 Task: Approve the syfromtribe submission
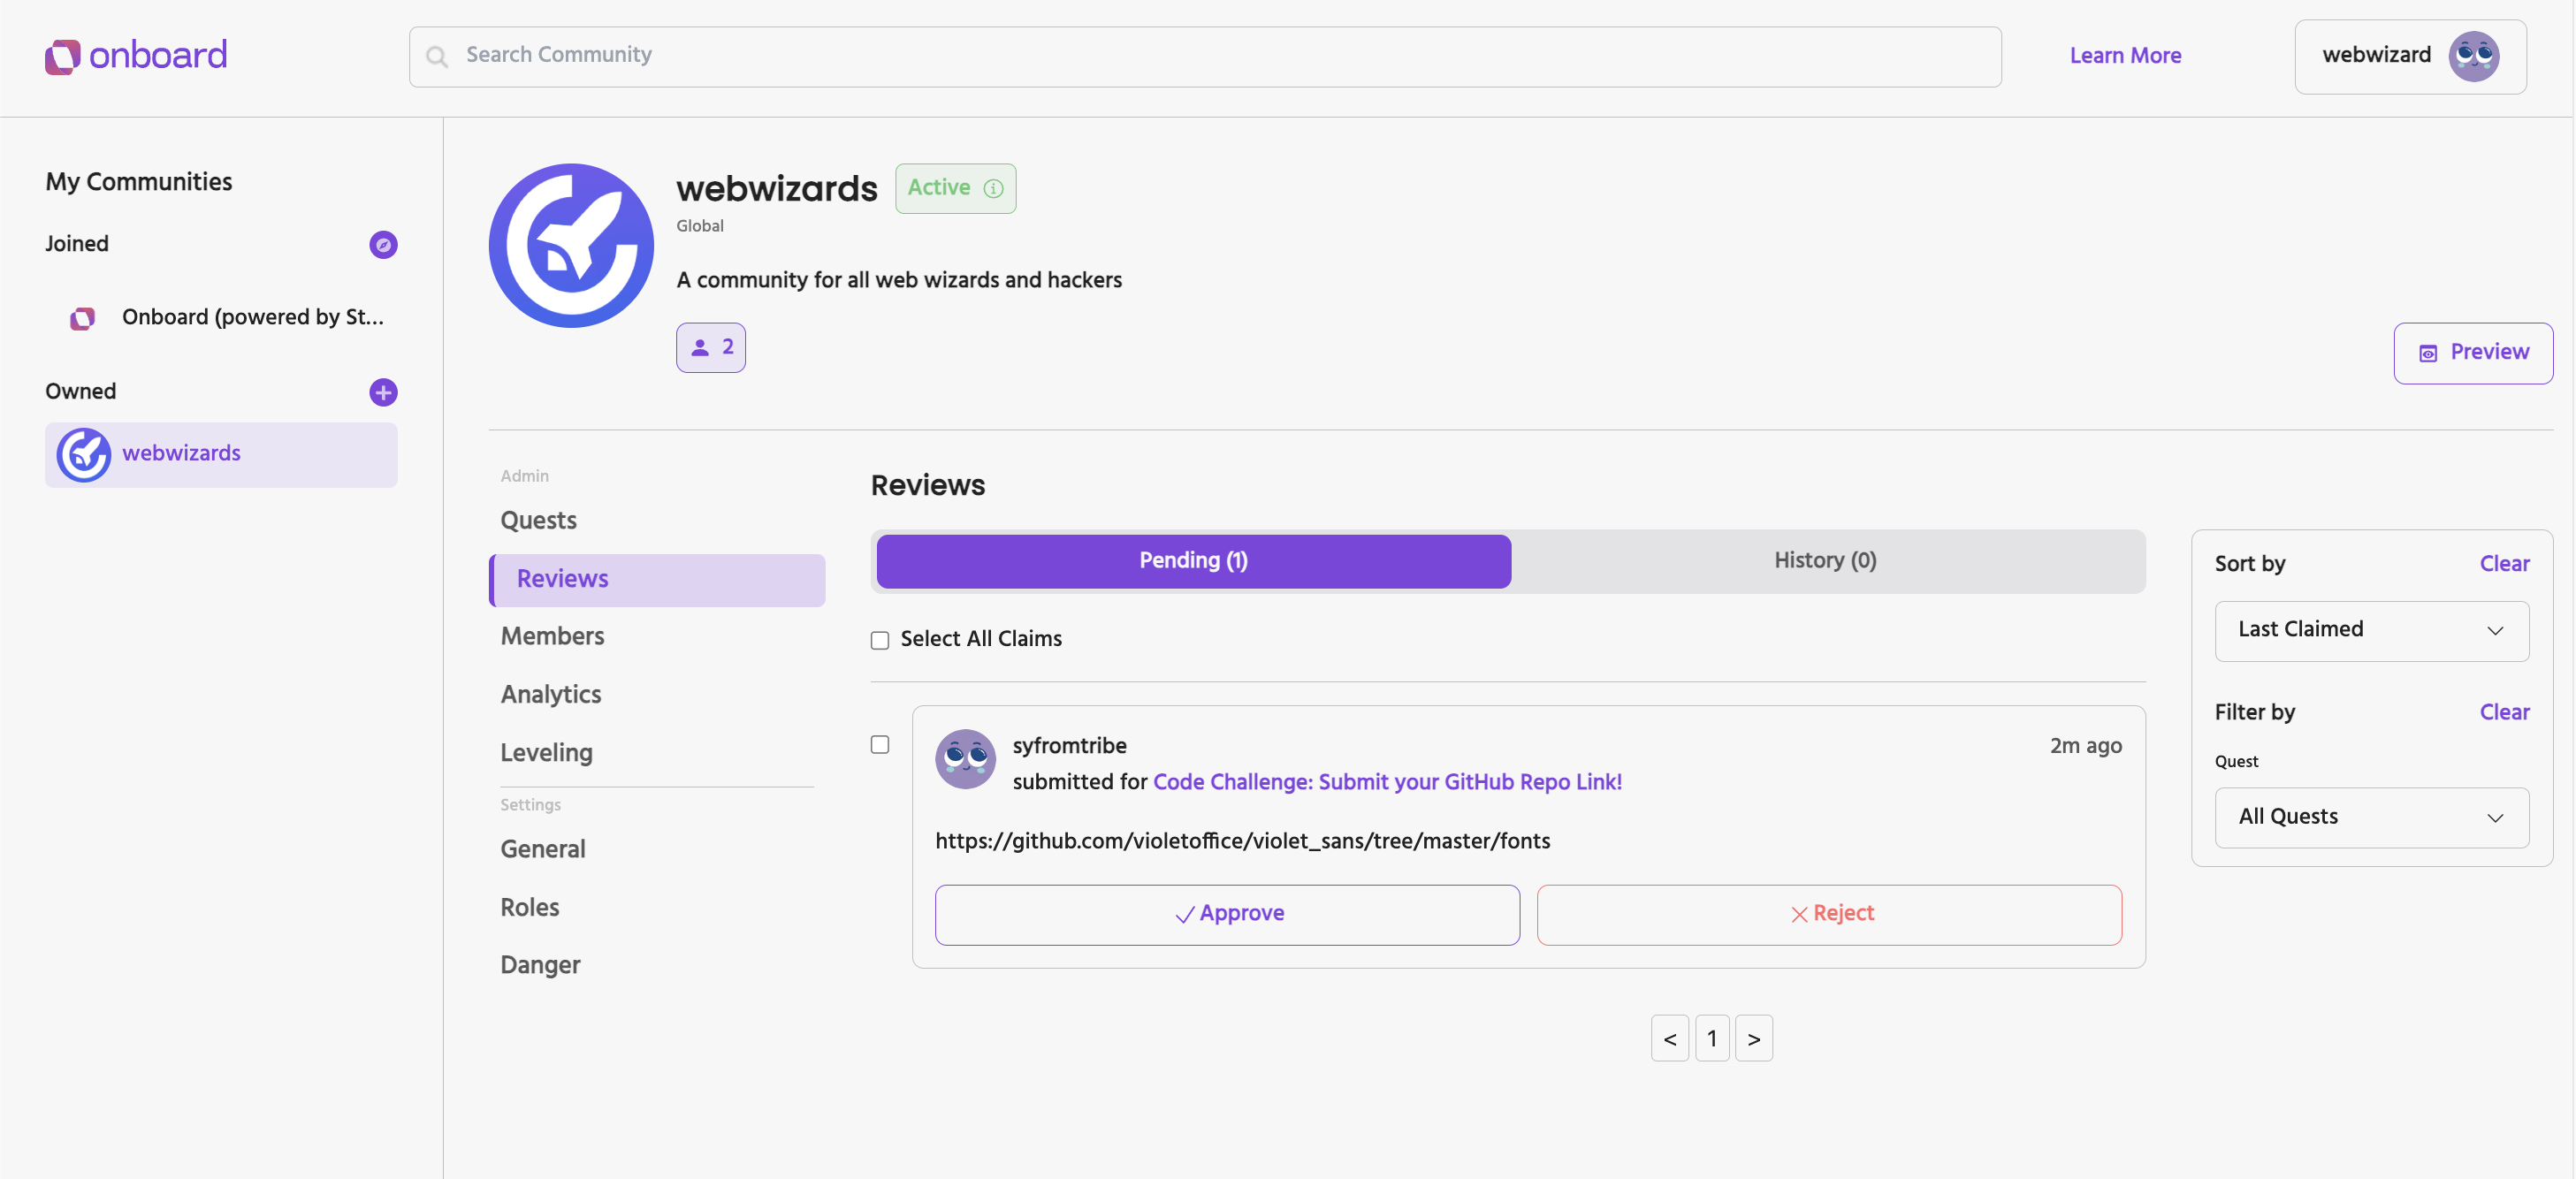(x=1227, y=914)
